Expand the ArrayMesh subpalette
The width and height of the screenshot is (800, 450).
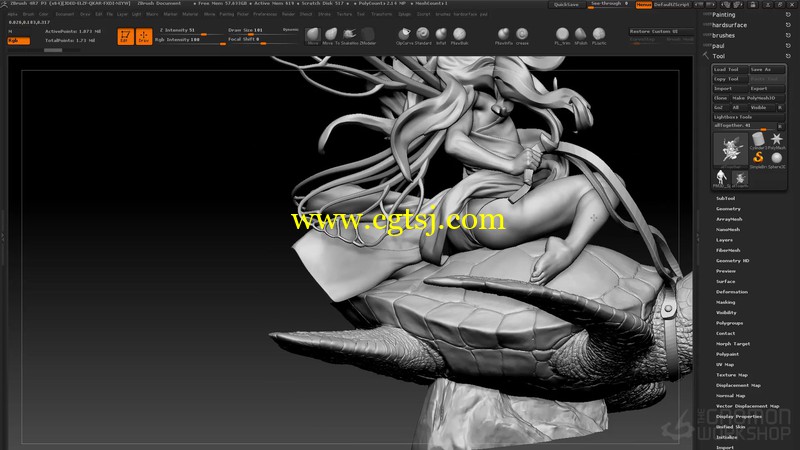click(729, 219)
